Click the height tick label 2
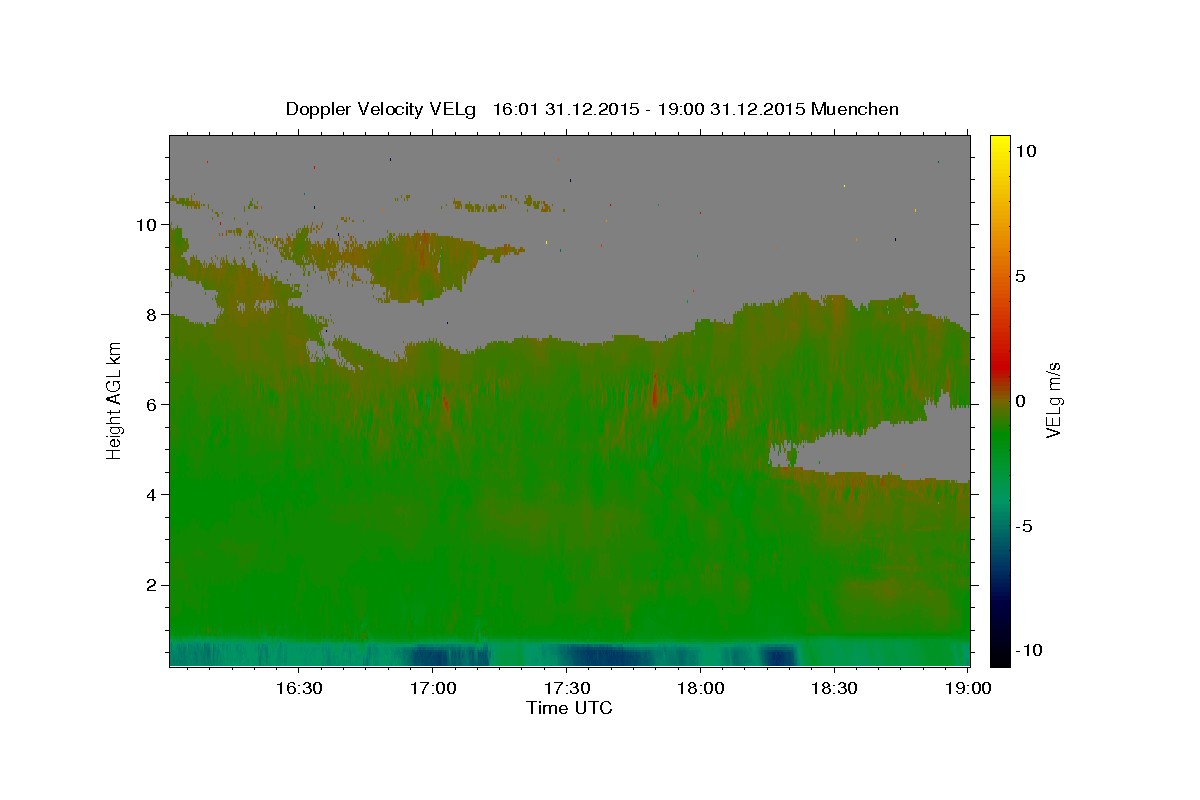The height and width of the screenshot is (800, 1200). point(153,585)
